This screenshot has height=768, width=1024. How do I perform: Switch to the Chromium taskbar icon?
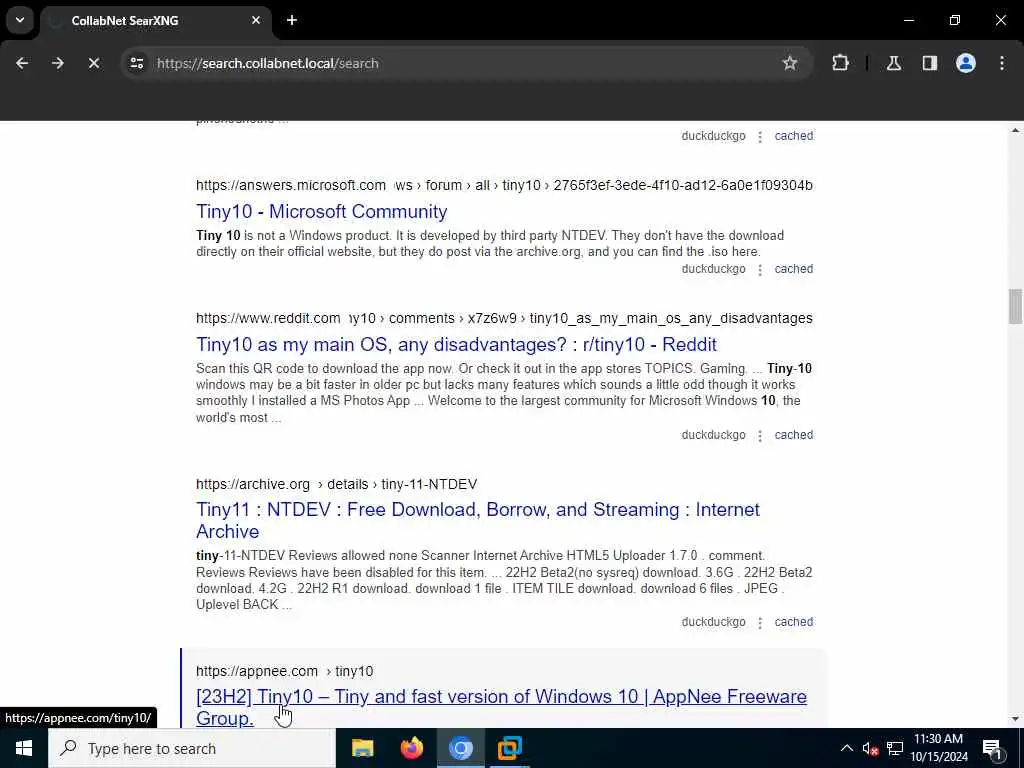tap(460, 748)
